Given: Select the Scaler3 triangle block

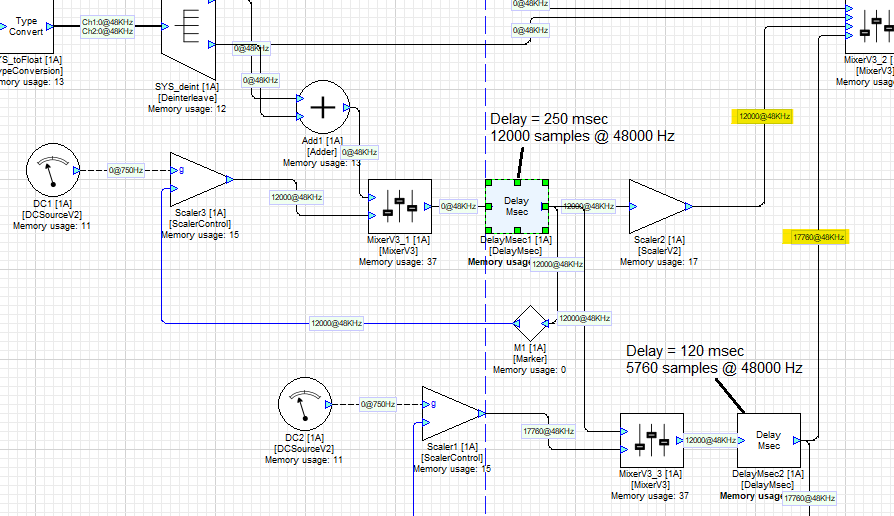Looking at the screenshot, I should (x=199, y=180).
